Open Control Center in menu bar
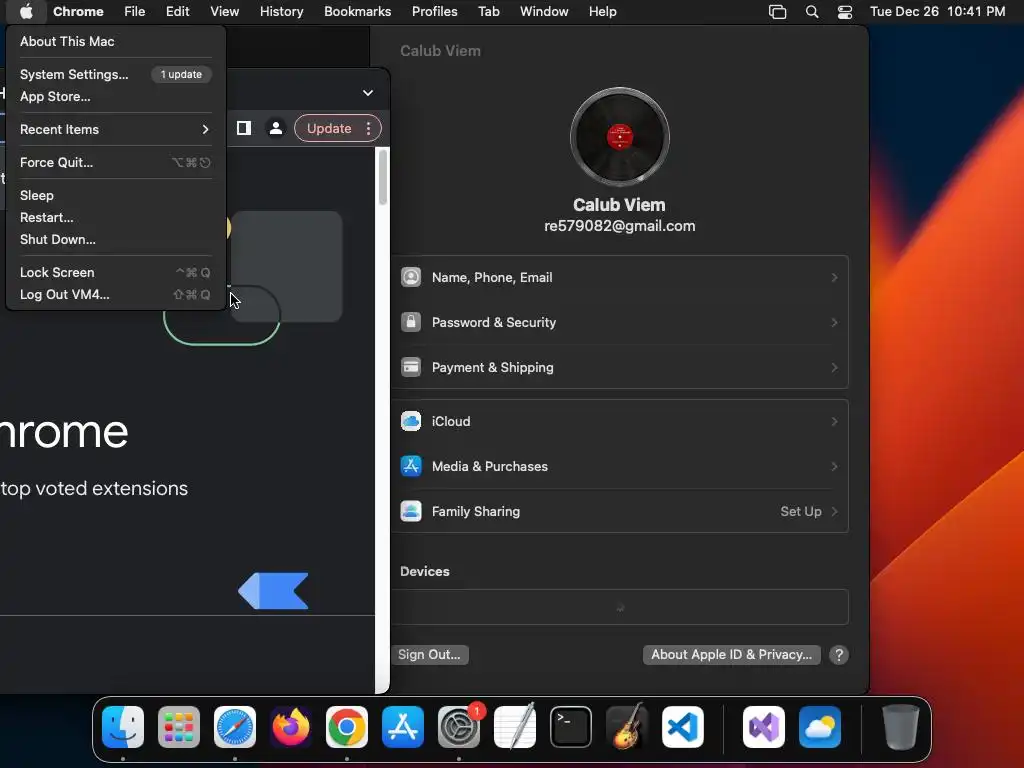 point(845,12)
